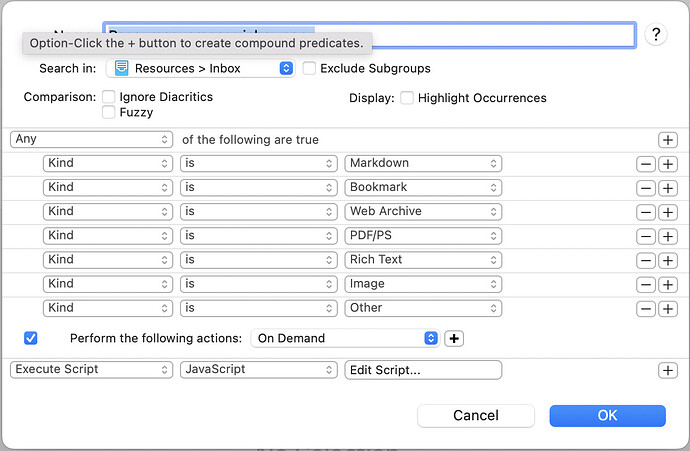Open the PDF/PS value dropdown
Screen dimensions: 690x451
tap(423, 236)
